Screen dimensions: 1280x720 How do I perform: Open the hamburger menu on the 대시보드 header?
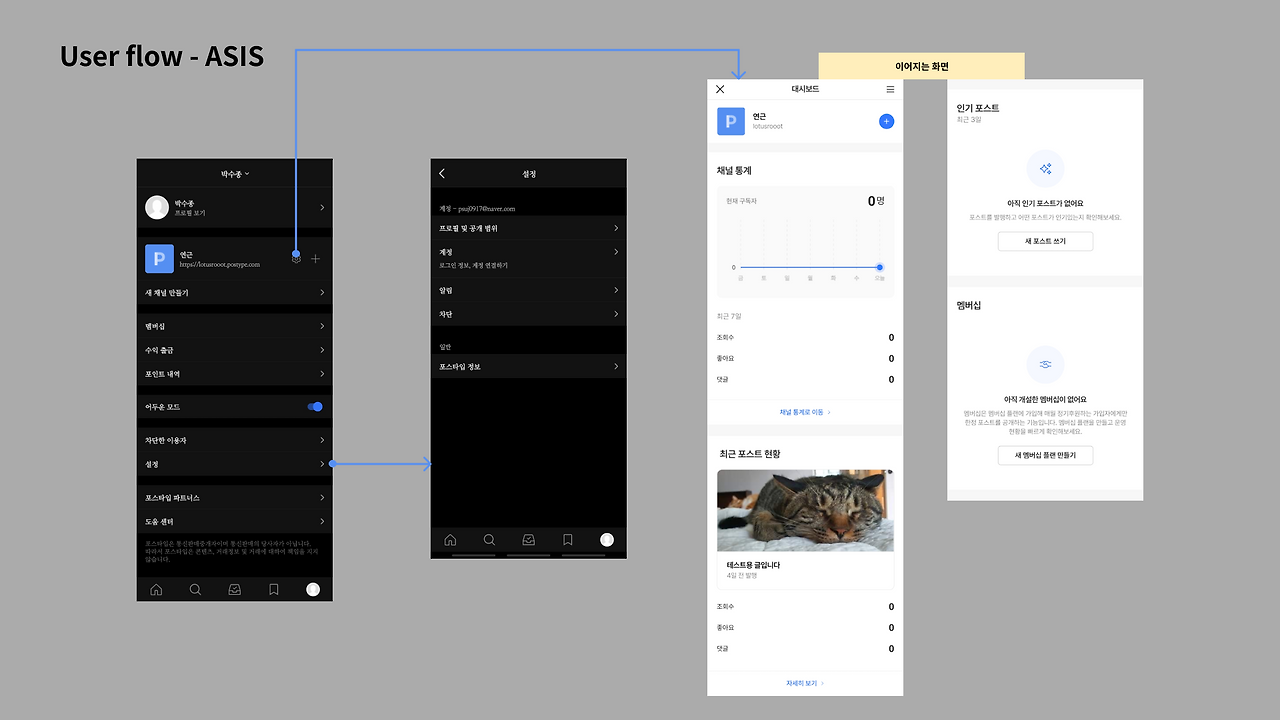[890, 89]
